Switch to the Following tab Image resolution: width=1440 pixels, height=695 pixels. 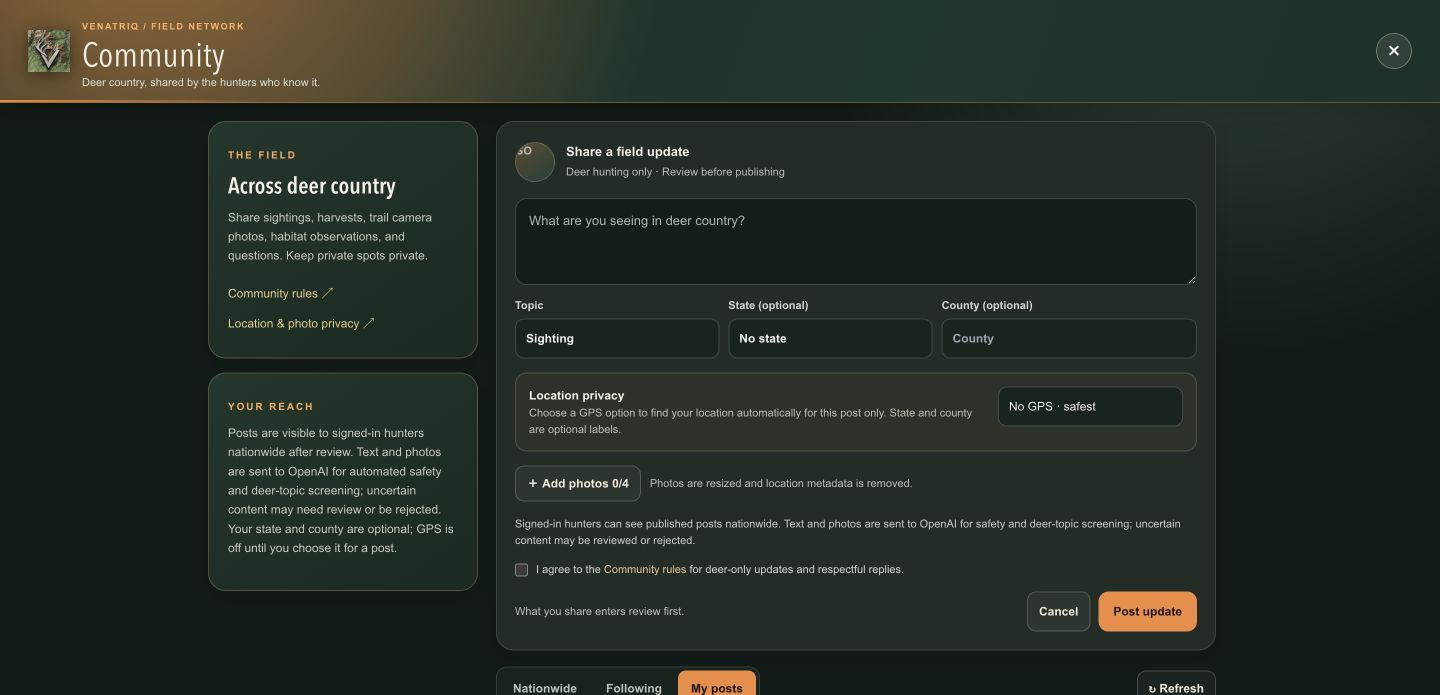[634, 688]
